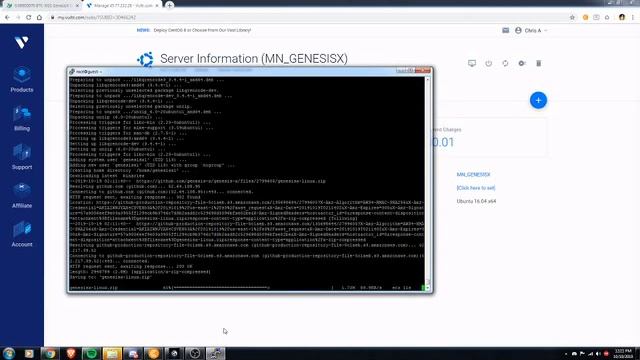Screen dimensions: 640x360
Task: Open the Chrome three-dot menu
Action: click(633, 18)
